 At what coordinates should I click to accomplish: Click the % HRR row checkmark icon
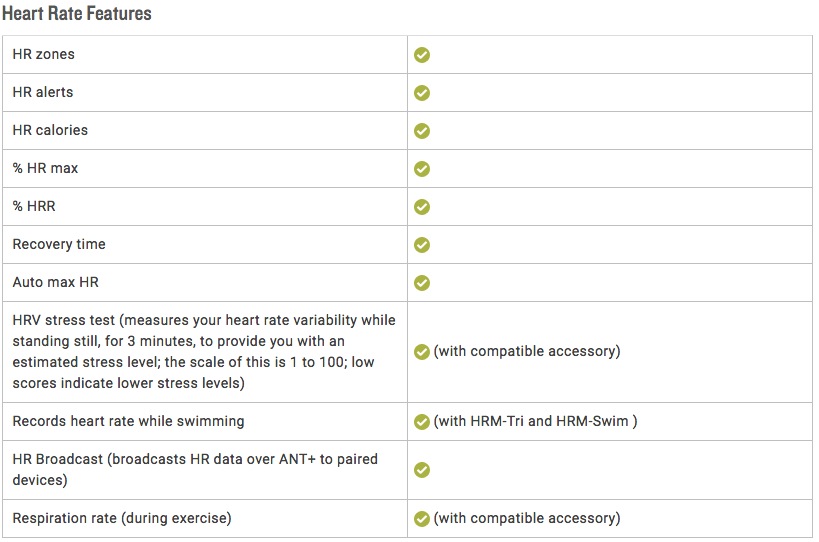click(x=422, y=207)
